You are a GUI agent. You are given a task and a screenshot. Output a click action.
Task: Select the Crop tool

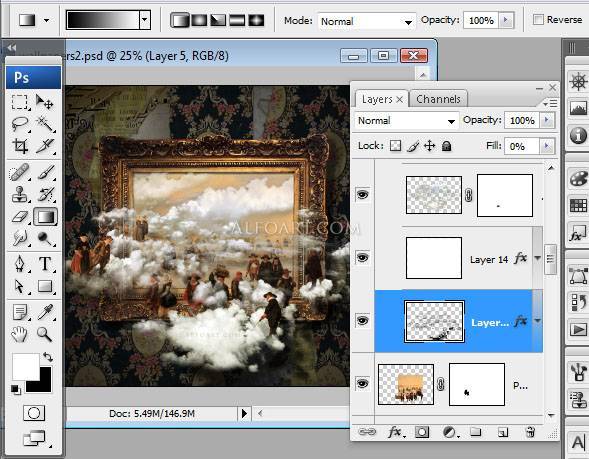click(x=20, y=146)
